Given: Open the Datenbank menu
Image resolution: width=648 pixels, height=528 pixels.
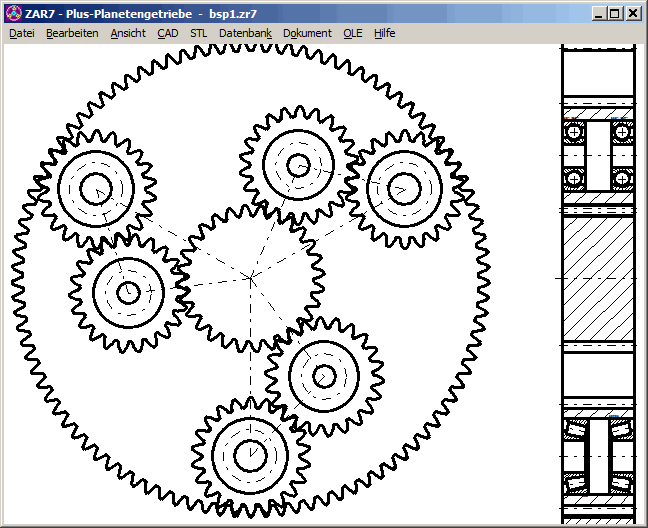Looking at the screenshot, I should 245,33.
